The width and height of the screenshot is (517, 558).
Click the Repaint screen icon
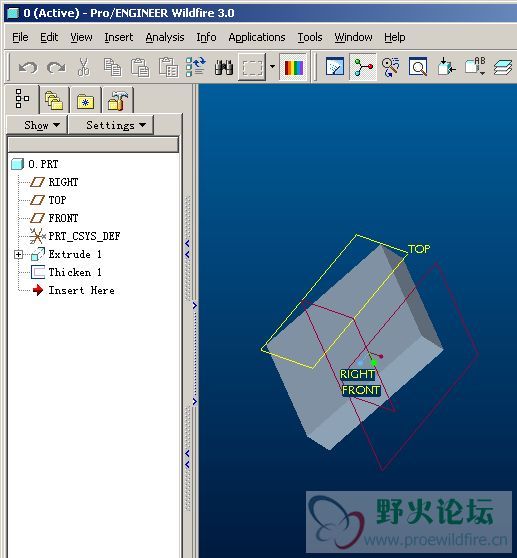(335, 67)
